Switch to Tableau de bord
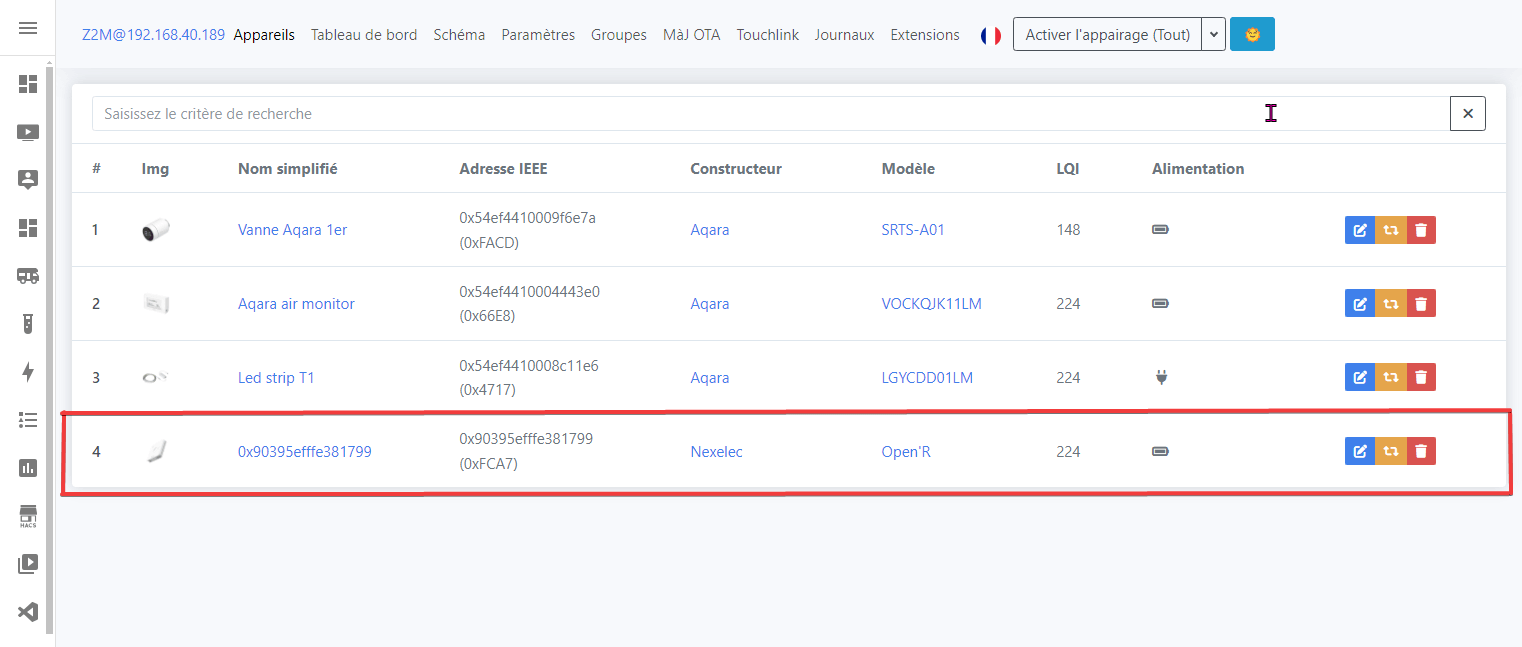 point(364,35)
